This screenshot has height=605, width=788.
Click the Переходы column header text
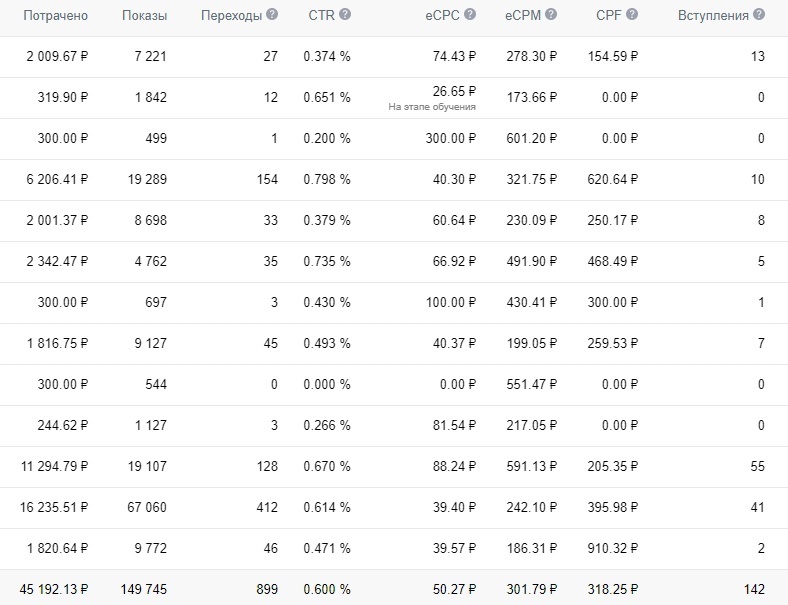[231, 16]
